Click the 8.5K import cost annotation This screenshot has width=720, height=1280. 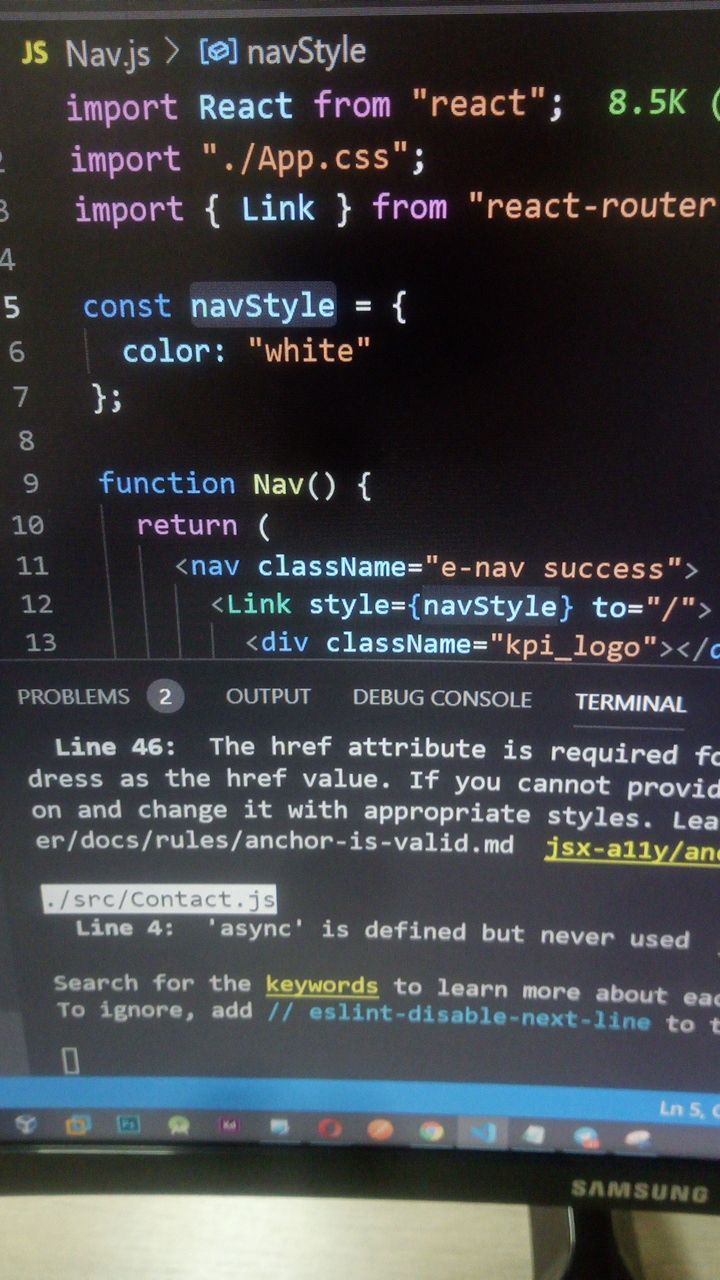(x=646, y=101)
